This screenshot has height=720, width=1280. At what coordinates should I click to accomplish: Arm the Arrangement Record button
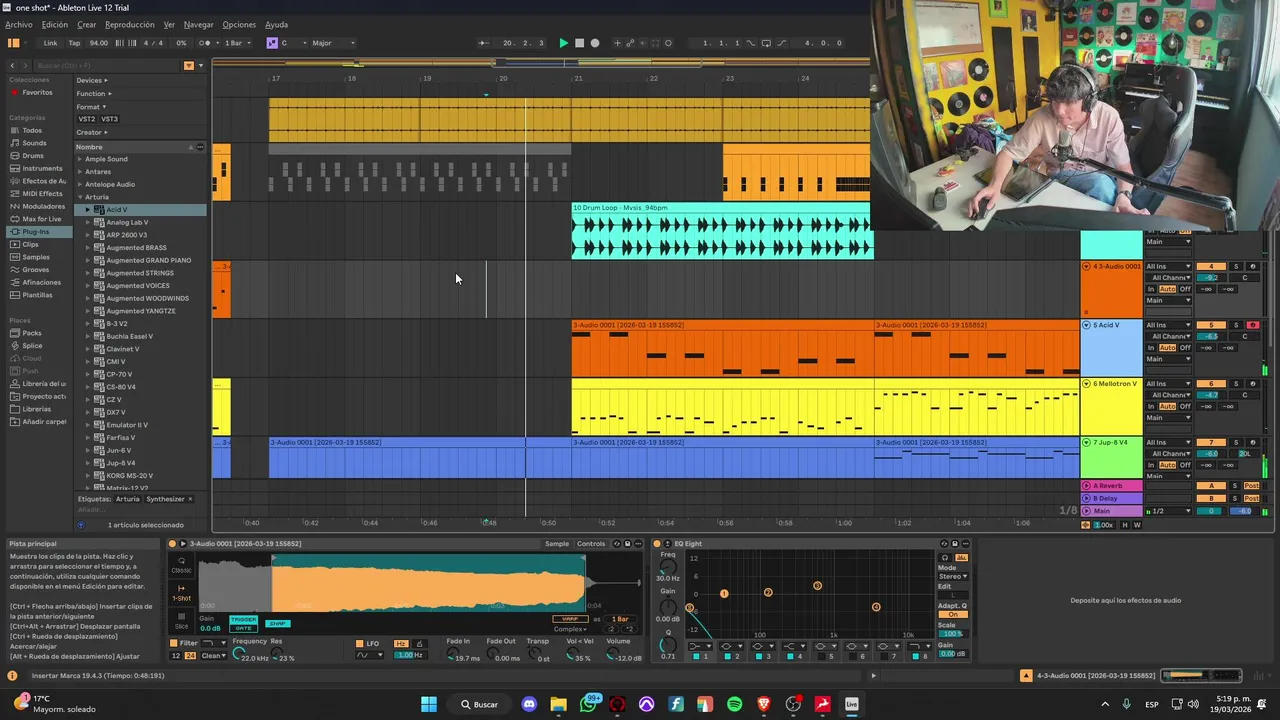pyautogui.click(x=595, y=43)
